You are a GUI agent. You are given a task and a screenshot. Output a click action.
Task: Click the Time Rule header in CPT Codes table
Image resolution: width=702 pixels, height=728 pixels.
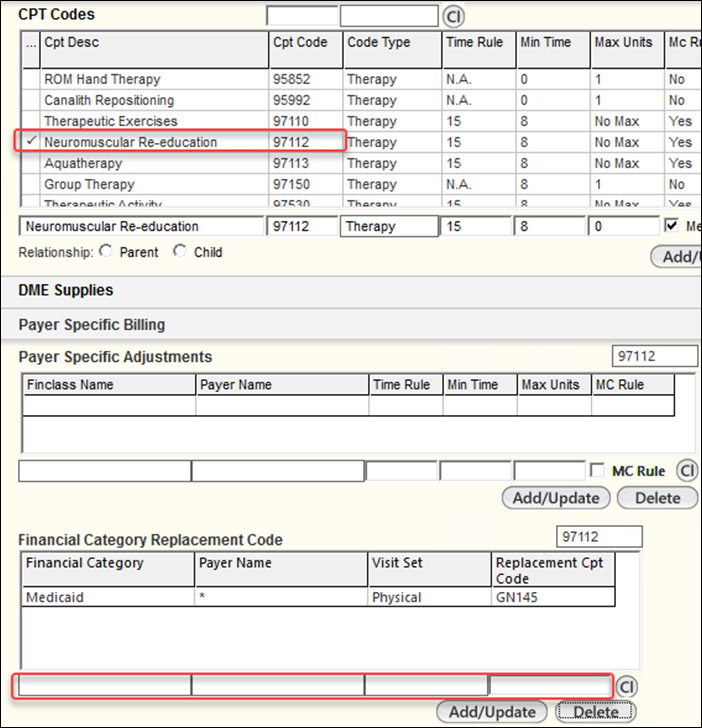pos(479,50)
